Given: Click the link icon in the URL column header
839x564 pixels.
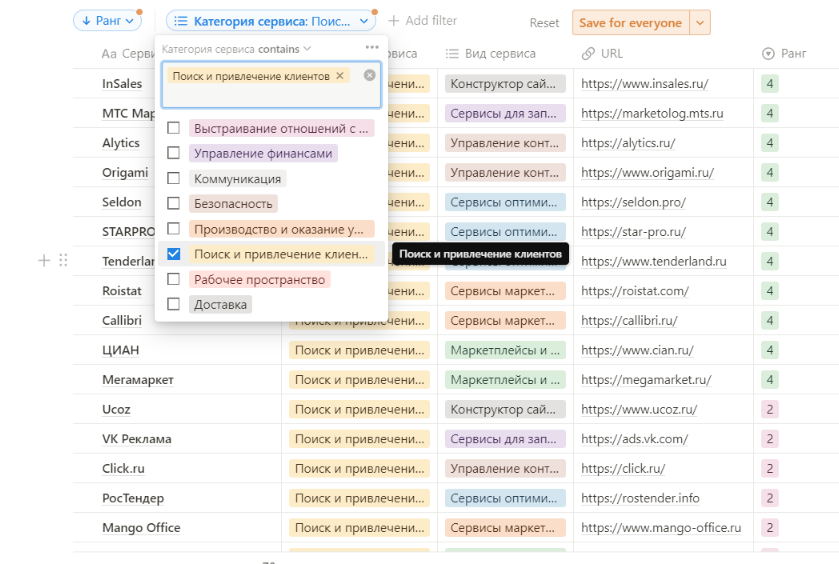Looking at the screenshot, I should click(588, 54).
